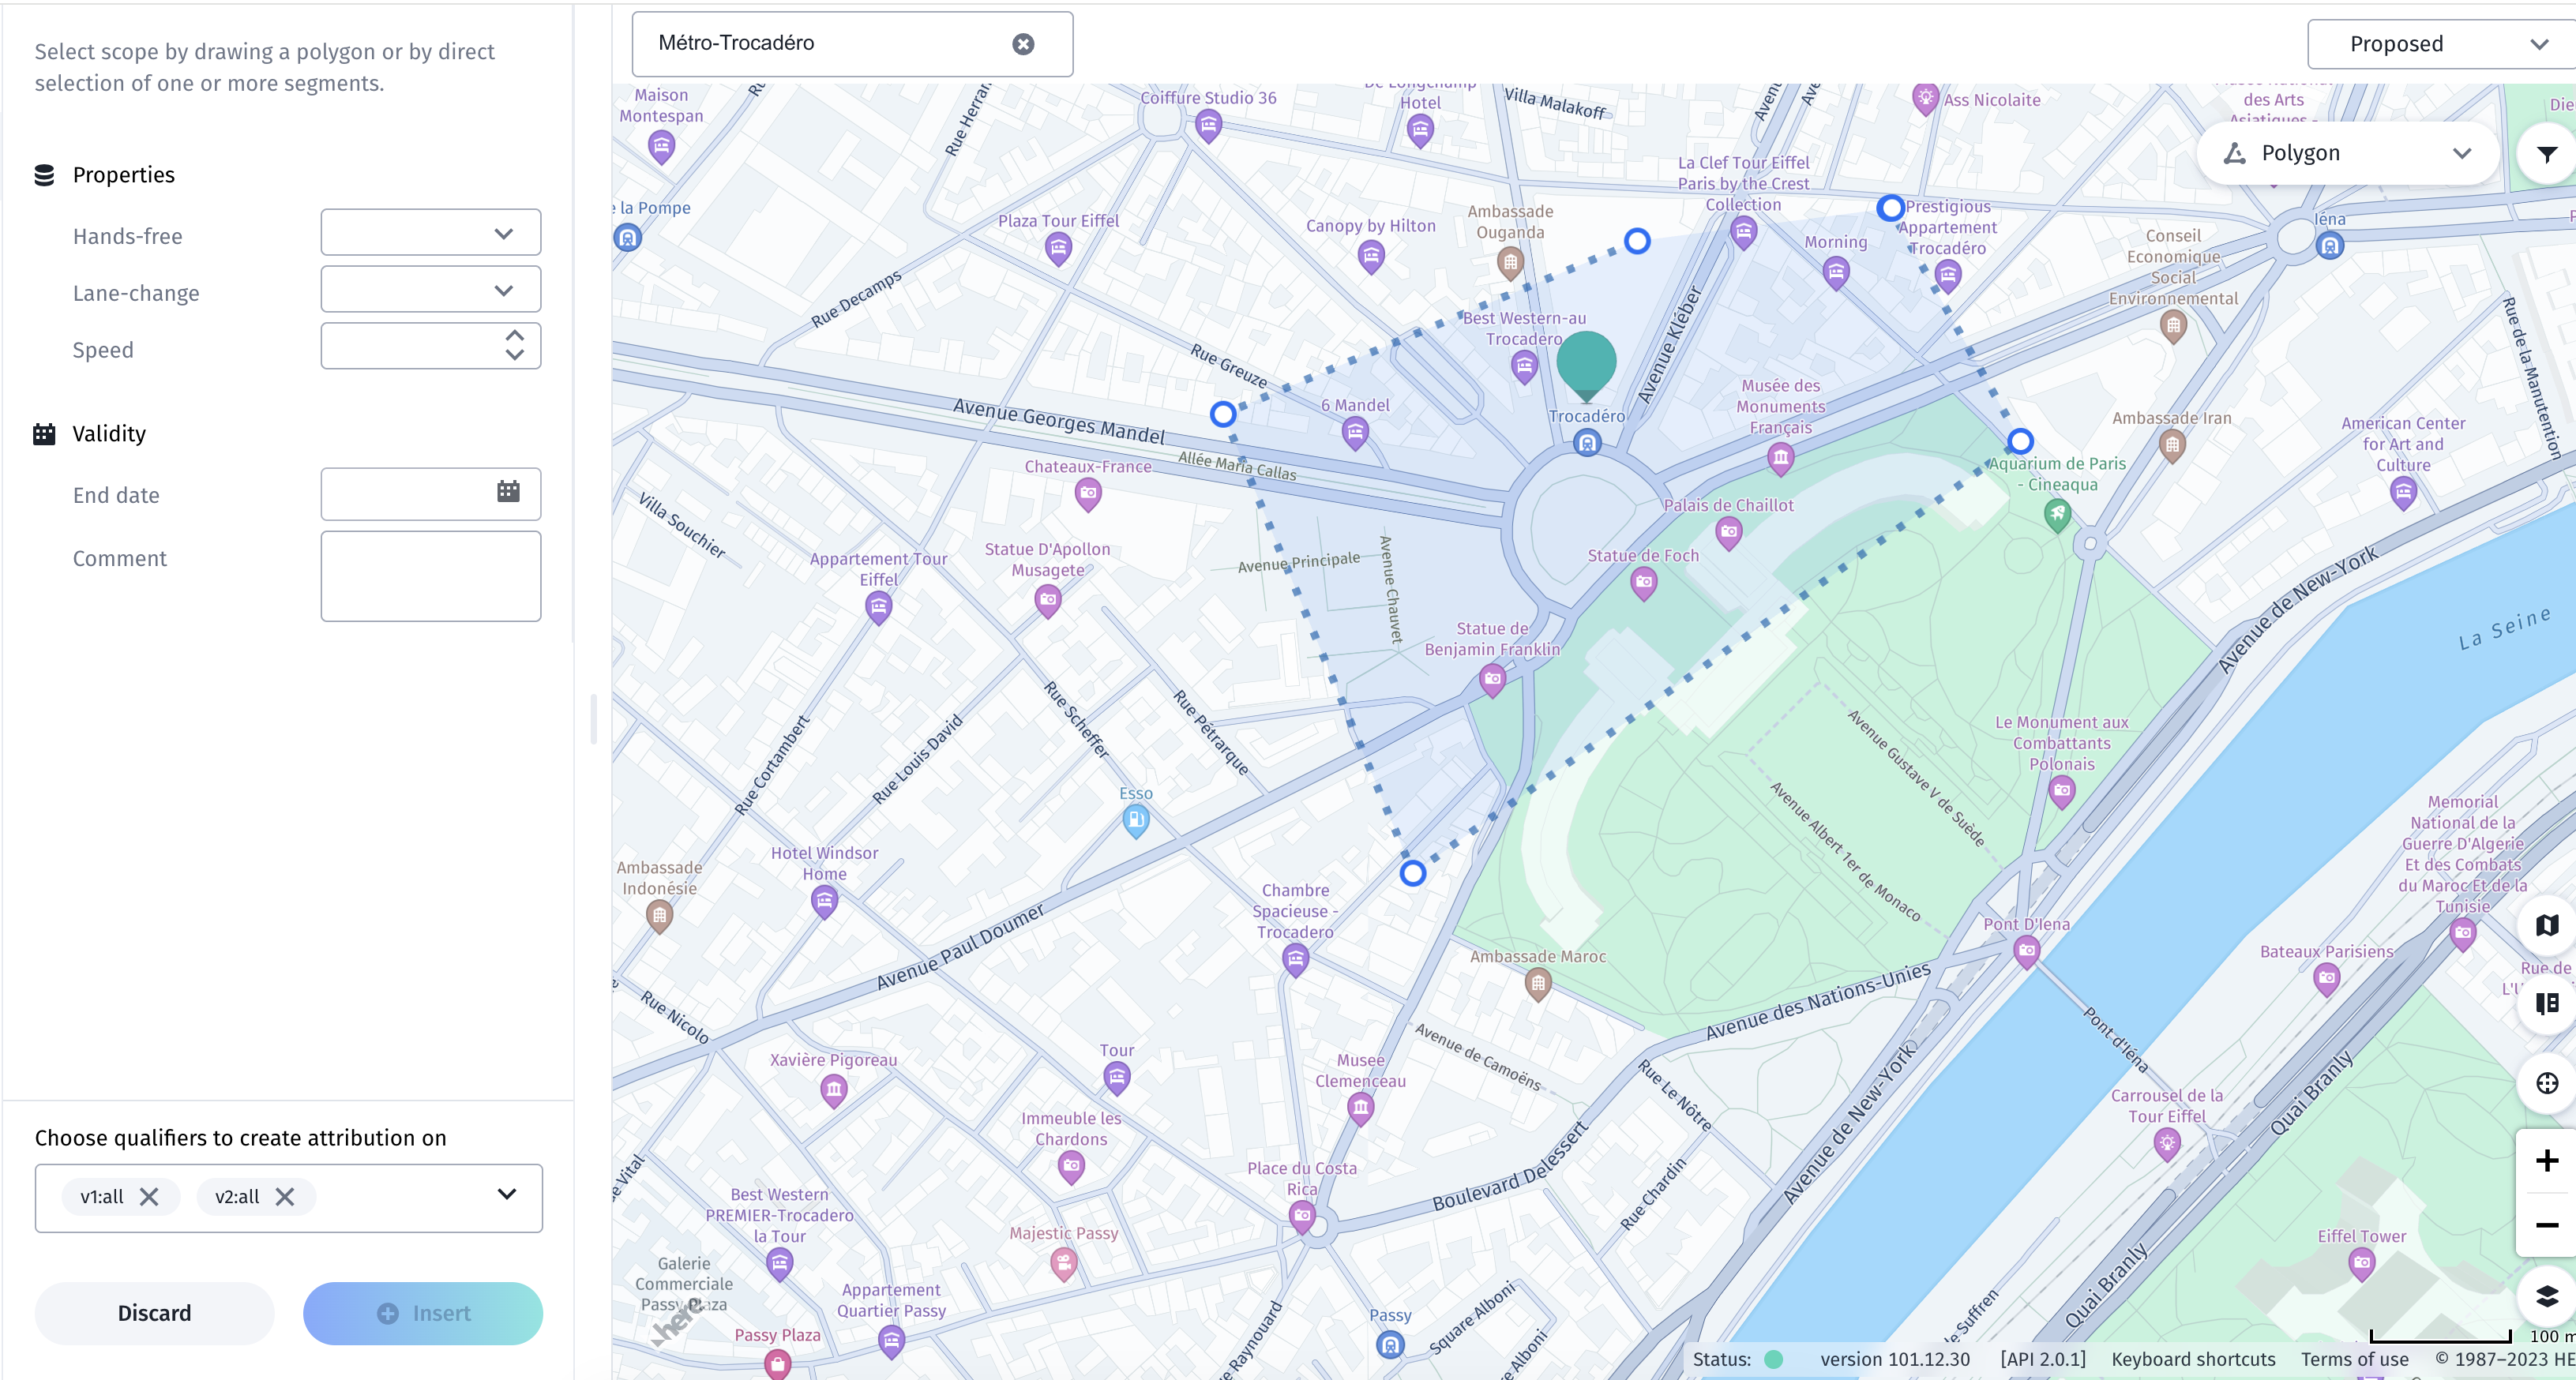Zoom out with the minus button
Viewport: 2576px width, 1380px height.
(2547, 1225)
